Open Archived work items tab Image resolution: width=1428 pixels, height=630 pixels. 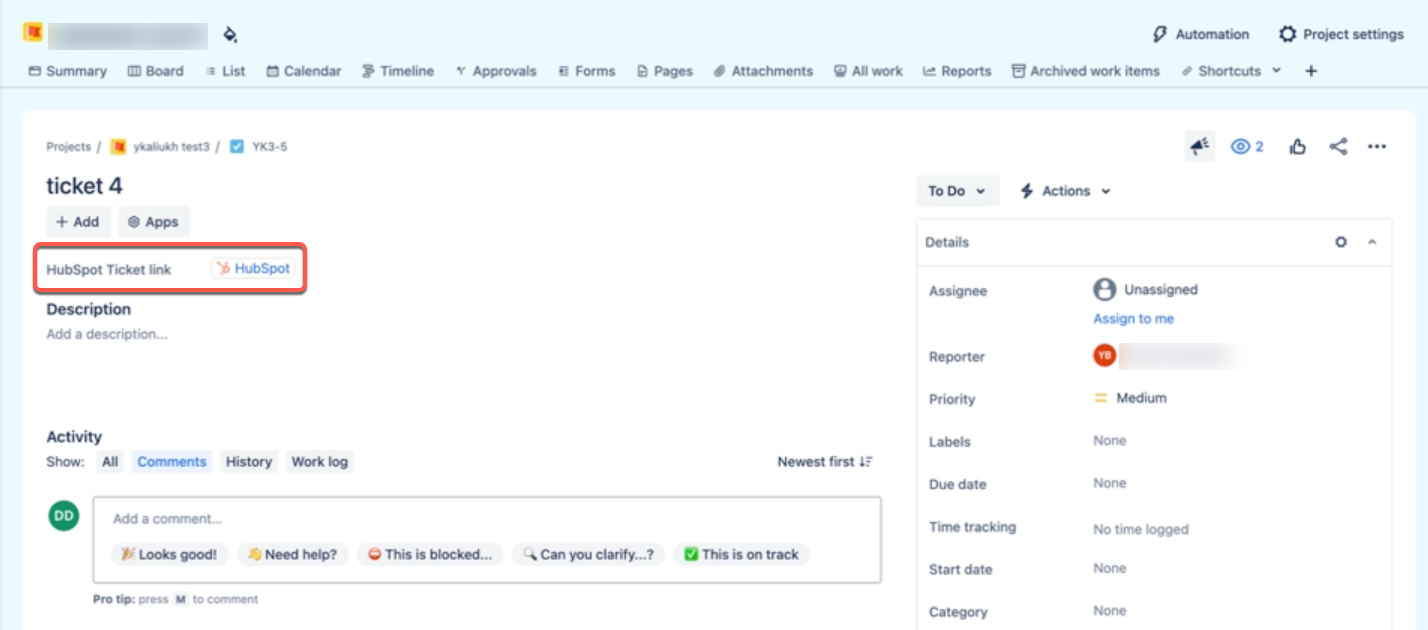1086,71
